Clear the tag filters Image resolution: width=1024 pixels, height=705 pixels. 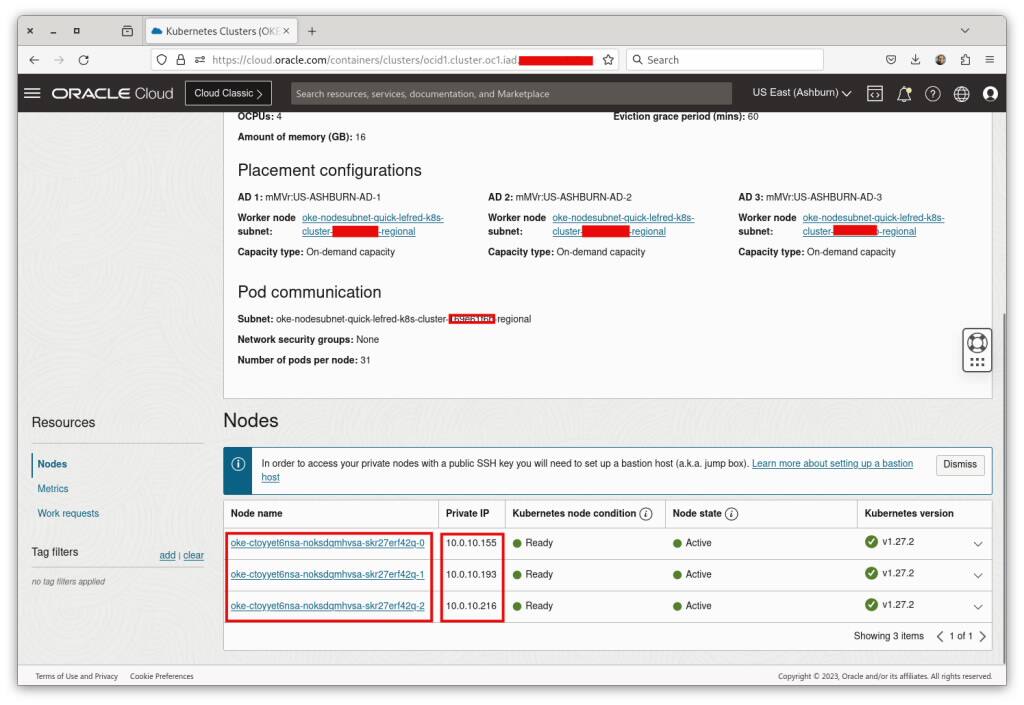pyautogui.click(x=193, y=556)
